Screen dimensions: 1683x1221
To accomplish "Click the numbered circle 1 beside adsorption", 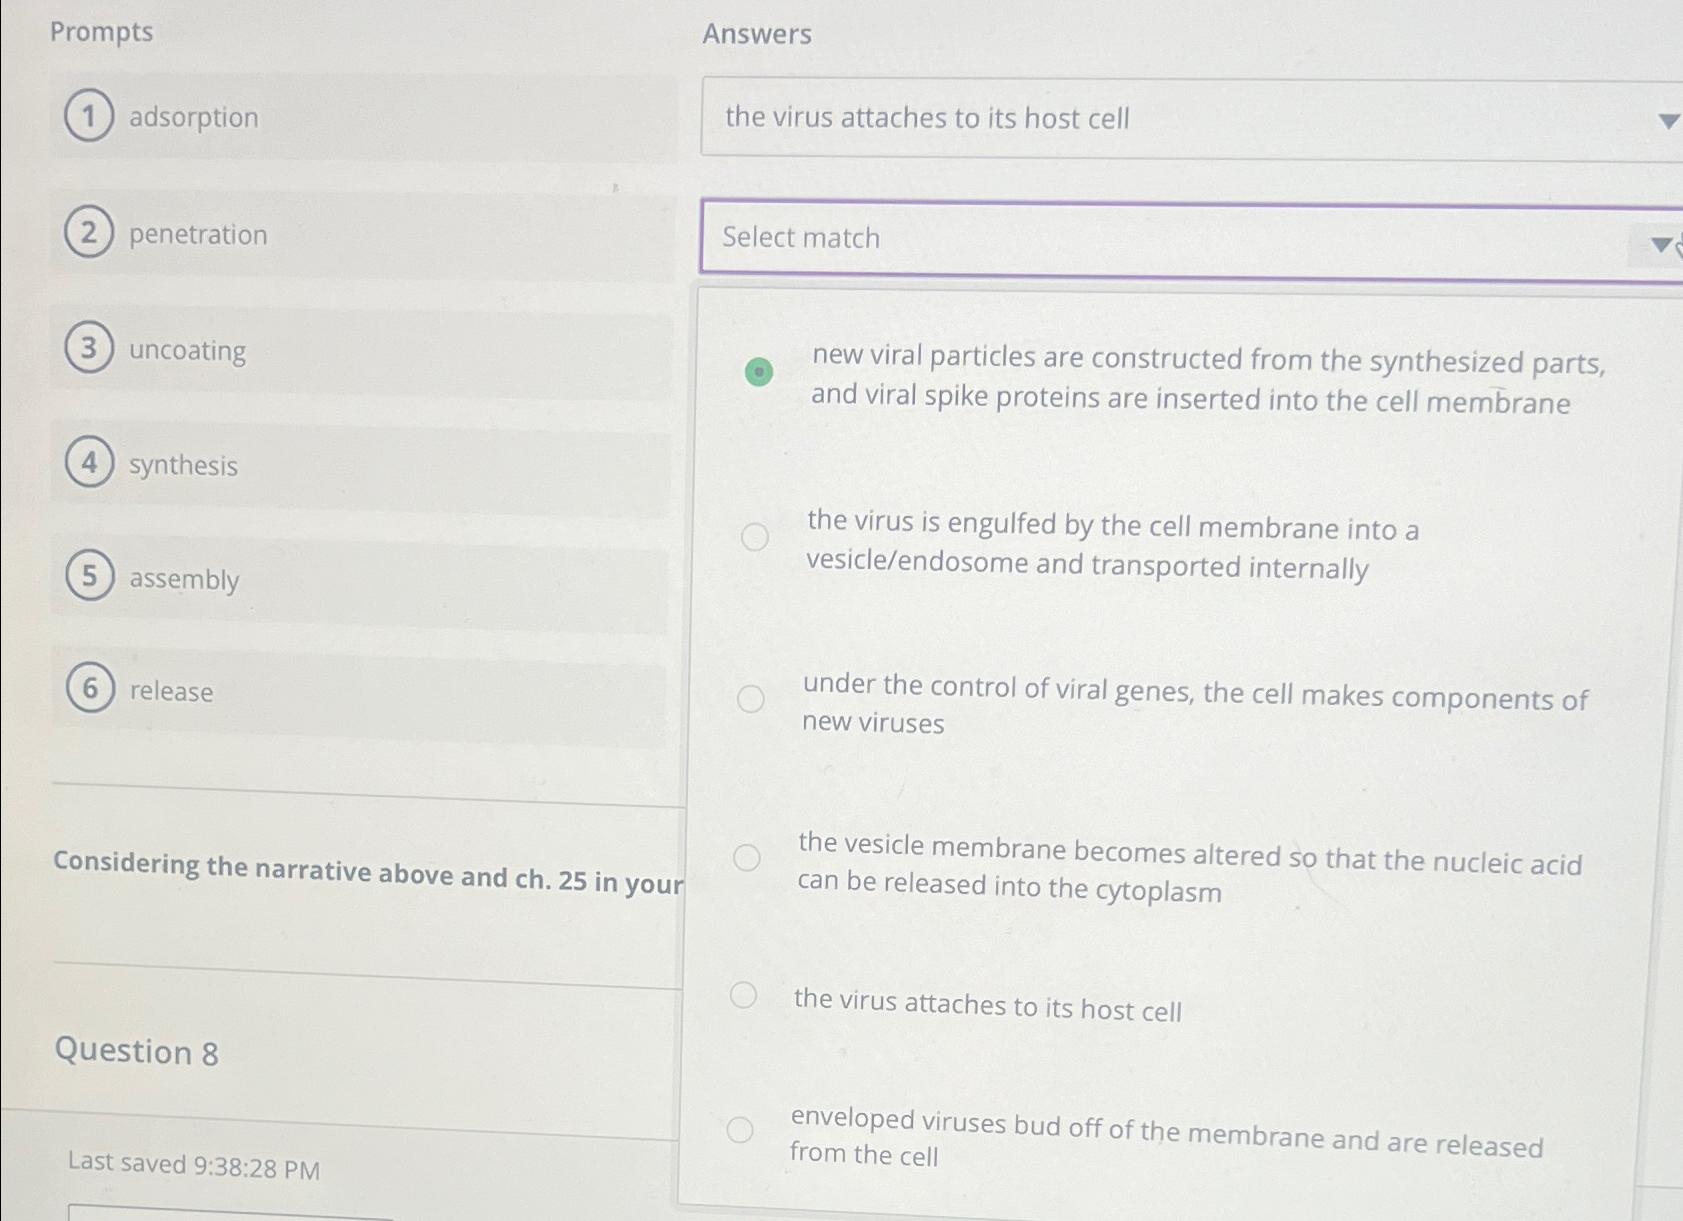I will (x=89, y=116).
